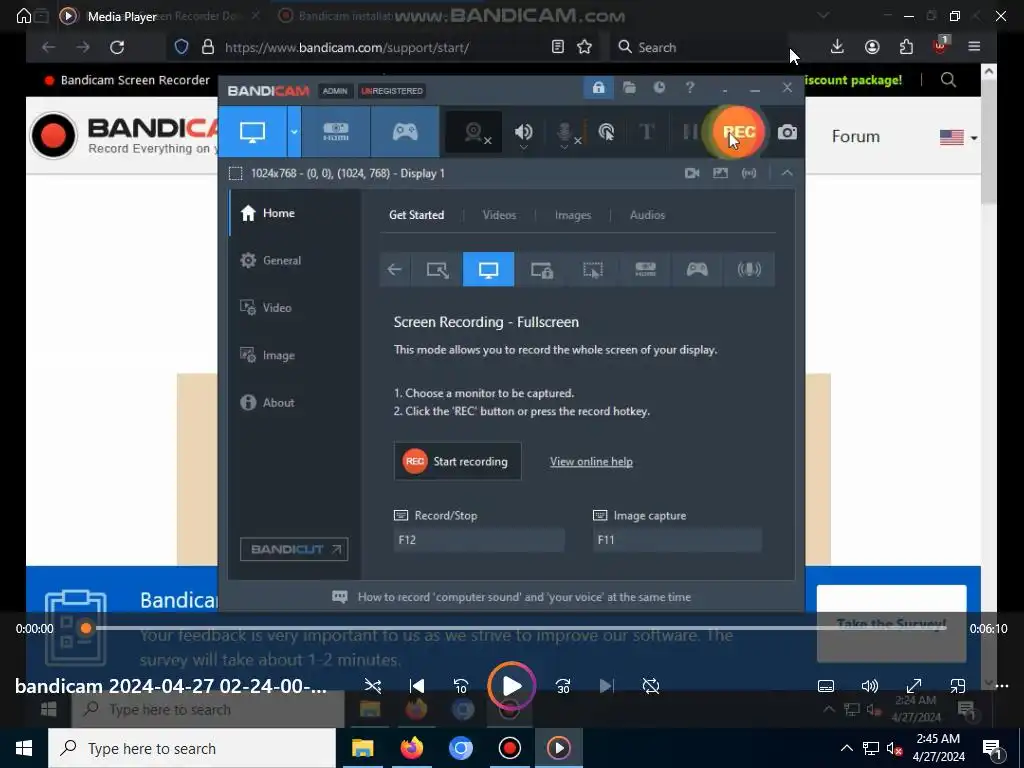
Task: Switch to the Audios tab in Bandicam
Action: pos(647,215)
